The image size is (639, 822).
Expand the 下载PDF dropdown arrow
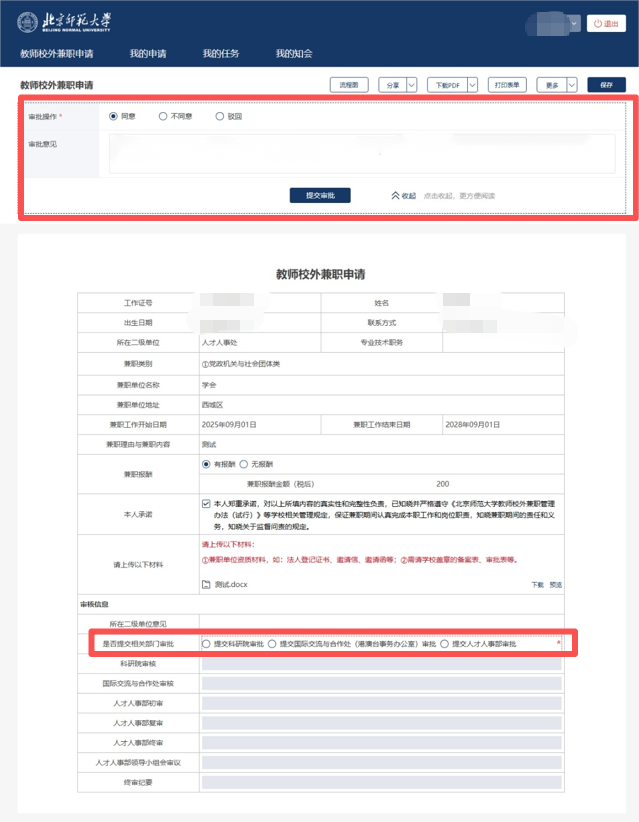(x=472, y=85)
